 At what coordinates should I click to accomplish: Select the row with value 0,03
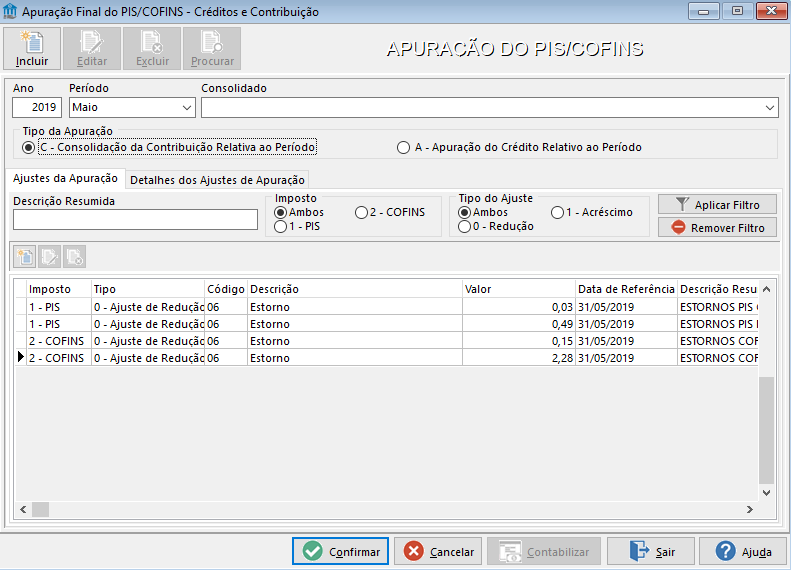386,307
